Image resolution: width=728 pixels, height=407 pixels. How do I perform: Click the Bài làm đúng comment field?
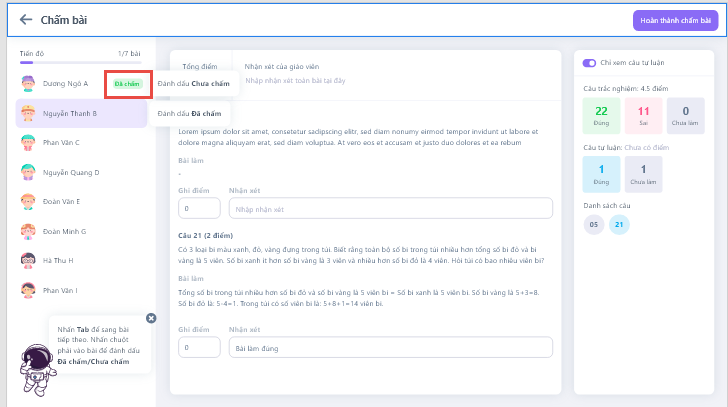coord(390,347)
